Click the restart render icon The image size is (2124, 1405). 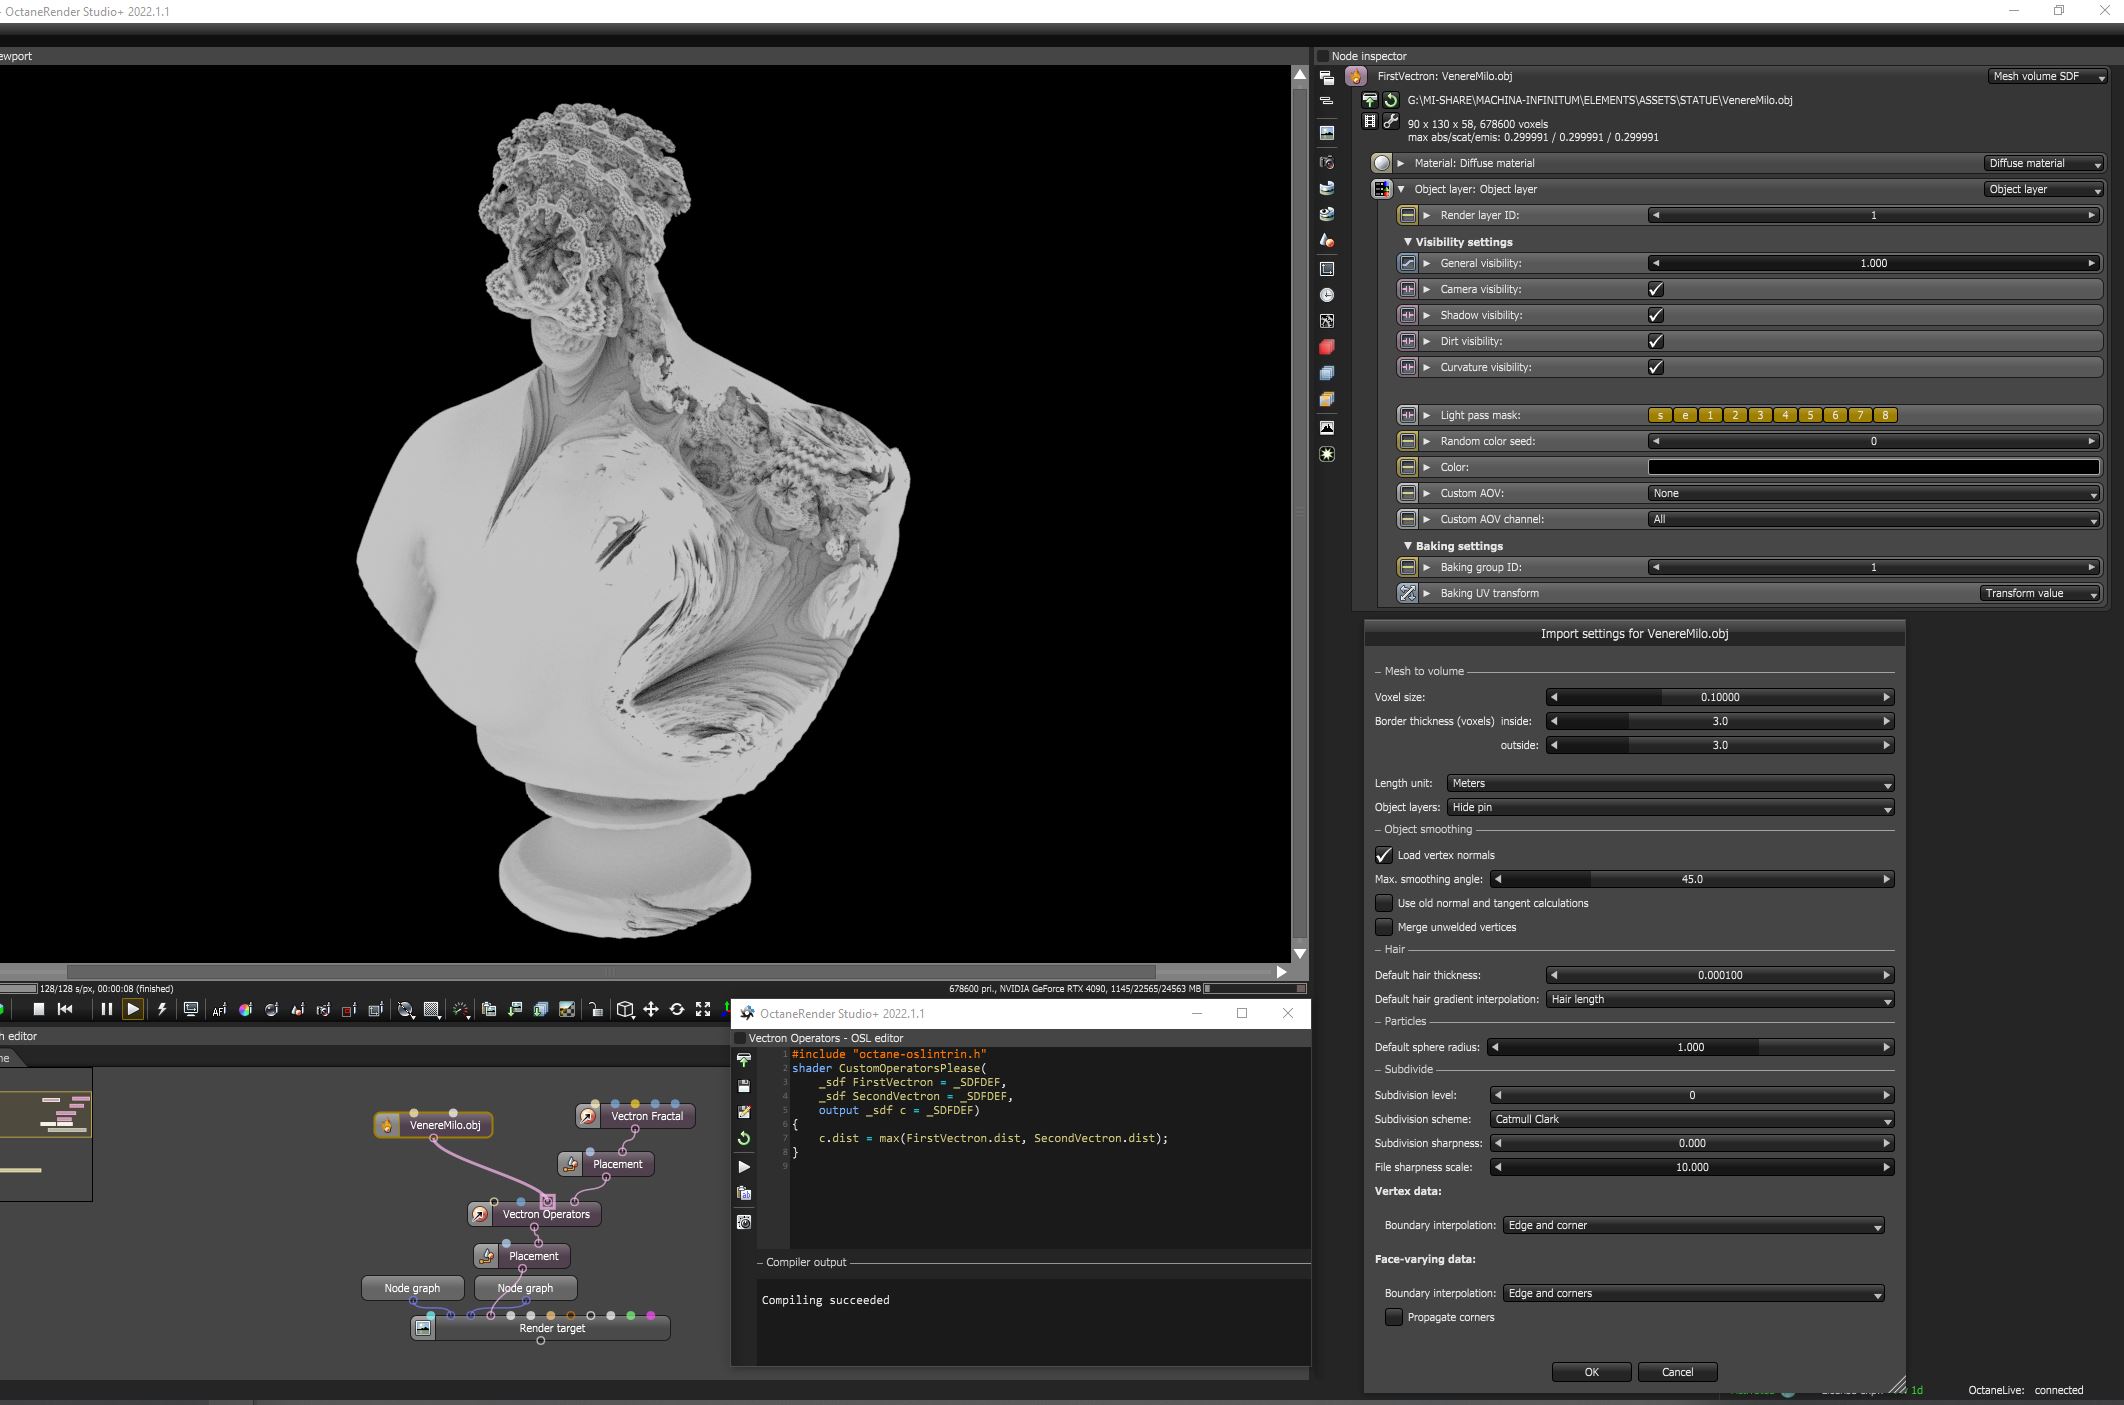pos(65,1009)
